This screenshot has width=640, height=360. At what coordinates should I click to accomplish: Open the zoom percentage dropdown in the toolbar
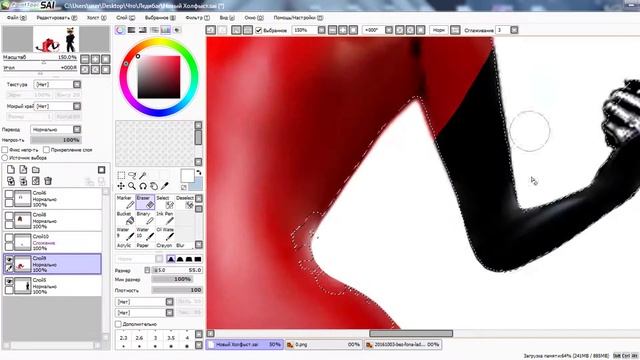point(322,30)
